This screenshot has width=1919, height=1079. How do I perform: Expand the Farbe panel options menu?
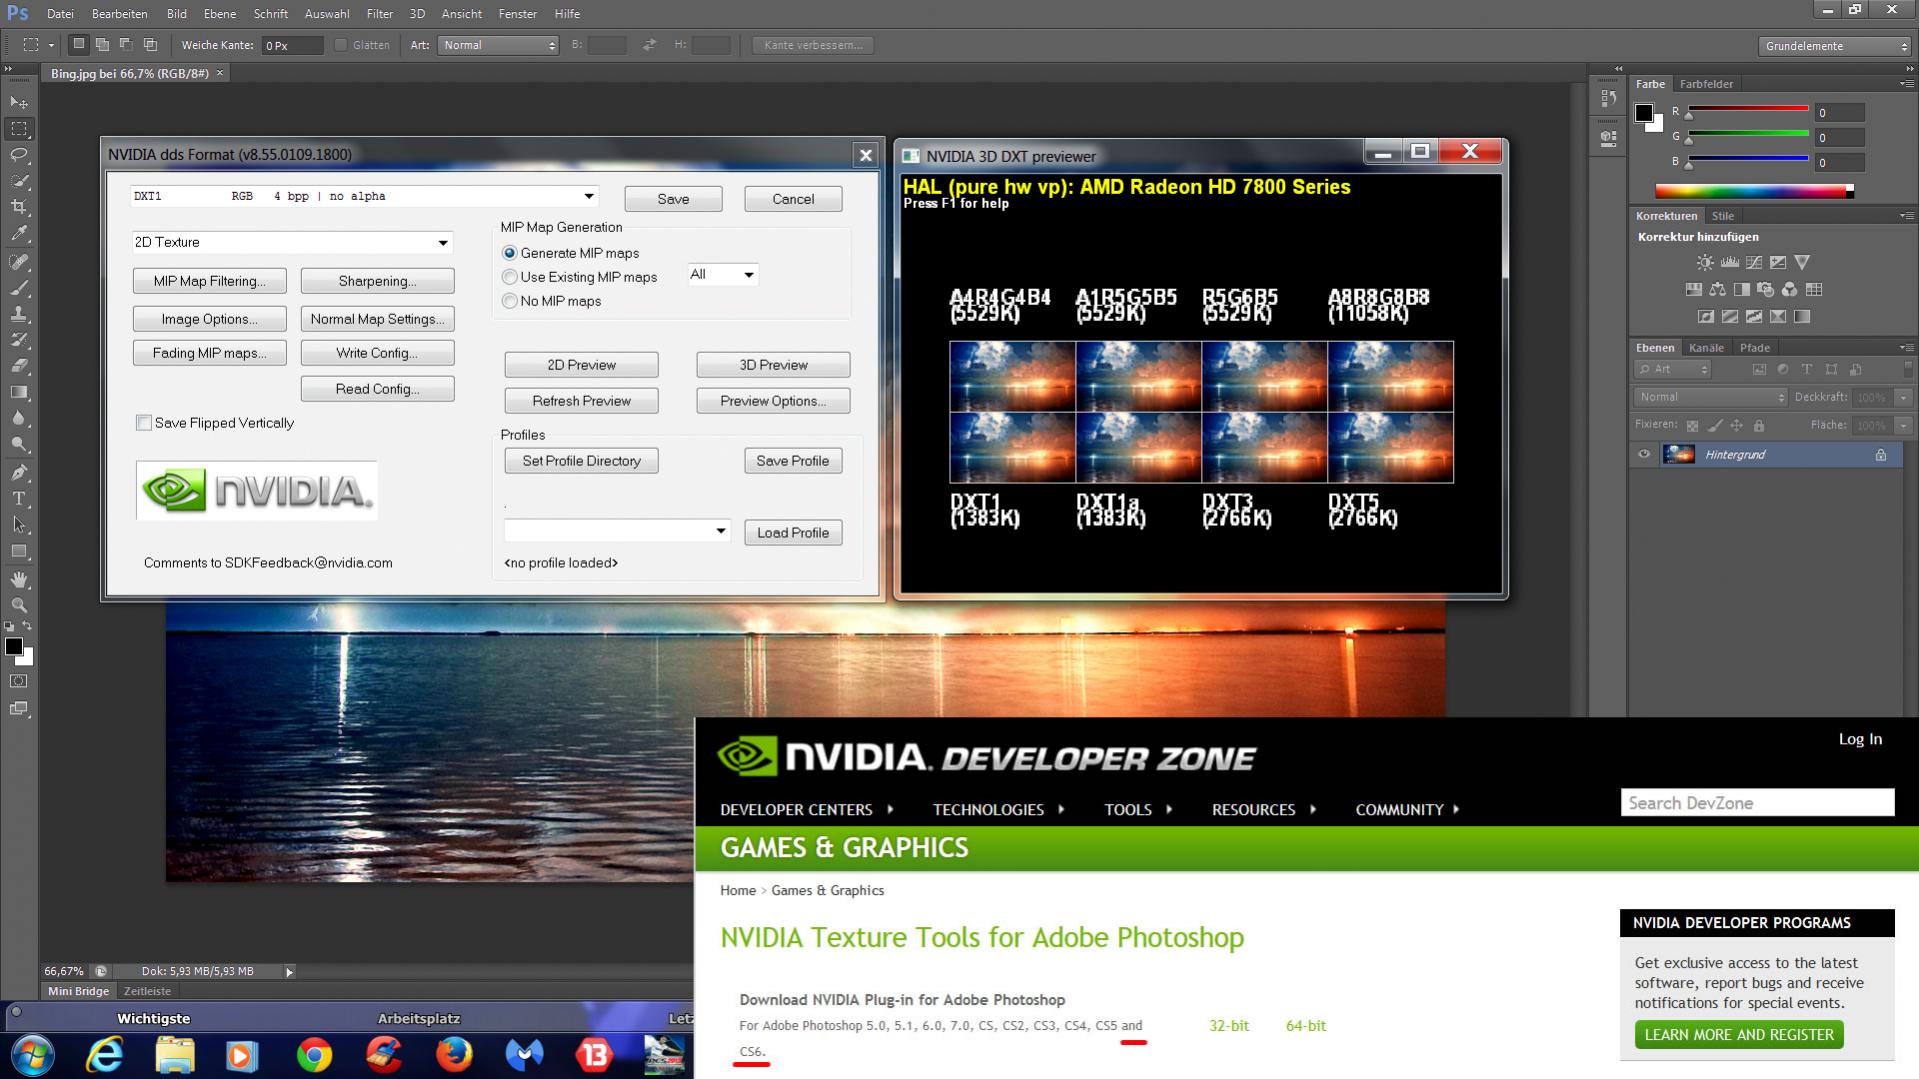tap(1905, 84)
